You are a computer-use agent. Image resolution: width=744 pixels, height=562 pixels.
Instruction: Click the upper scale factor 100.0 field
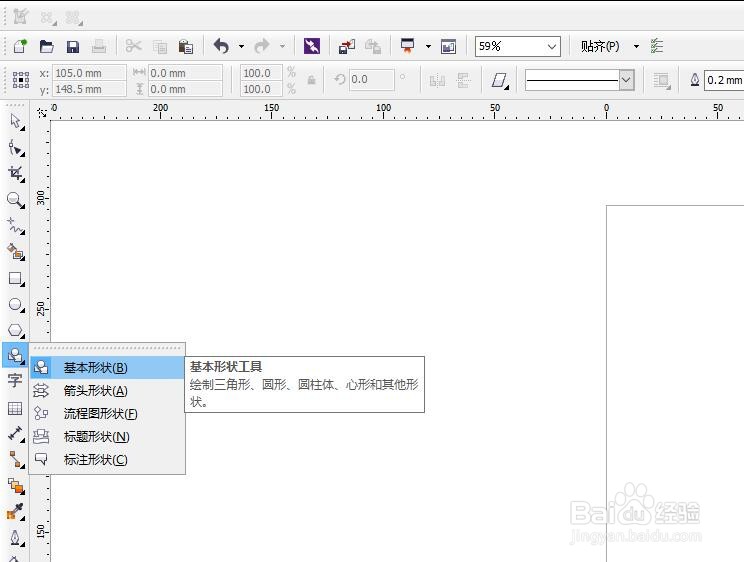coord(261,73)
